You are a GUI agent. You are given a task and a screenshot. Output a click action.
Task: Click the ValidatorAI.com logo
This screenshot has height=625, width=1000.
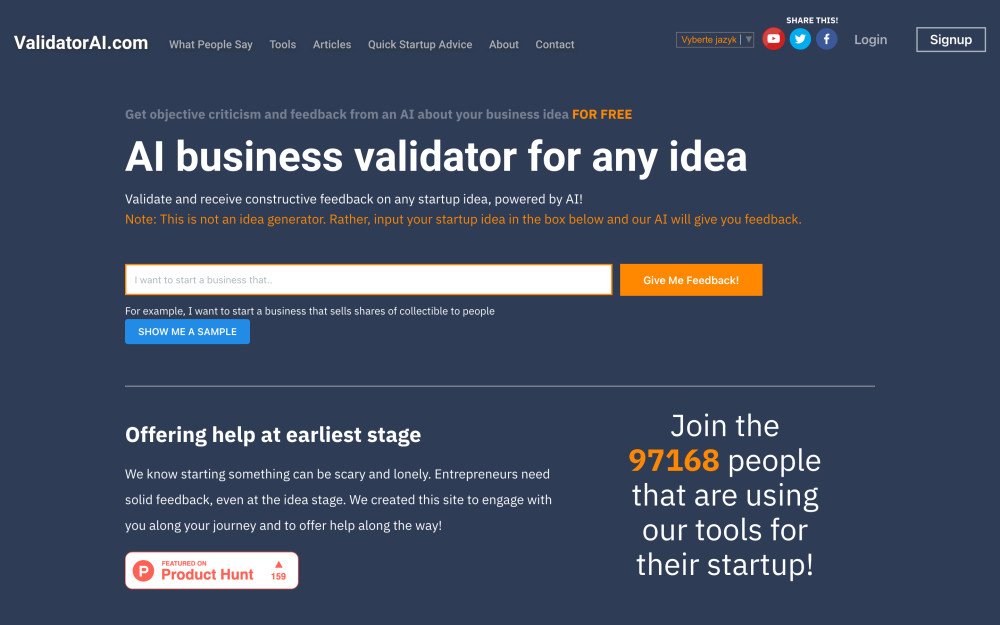[x=81, y=43]
